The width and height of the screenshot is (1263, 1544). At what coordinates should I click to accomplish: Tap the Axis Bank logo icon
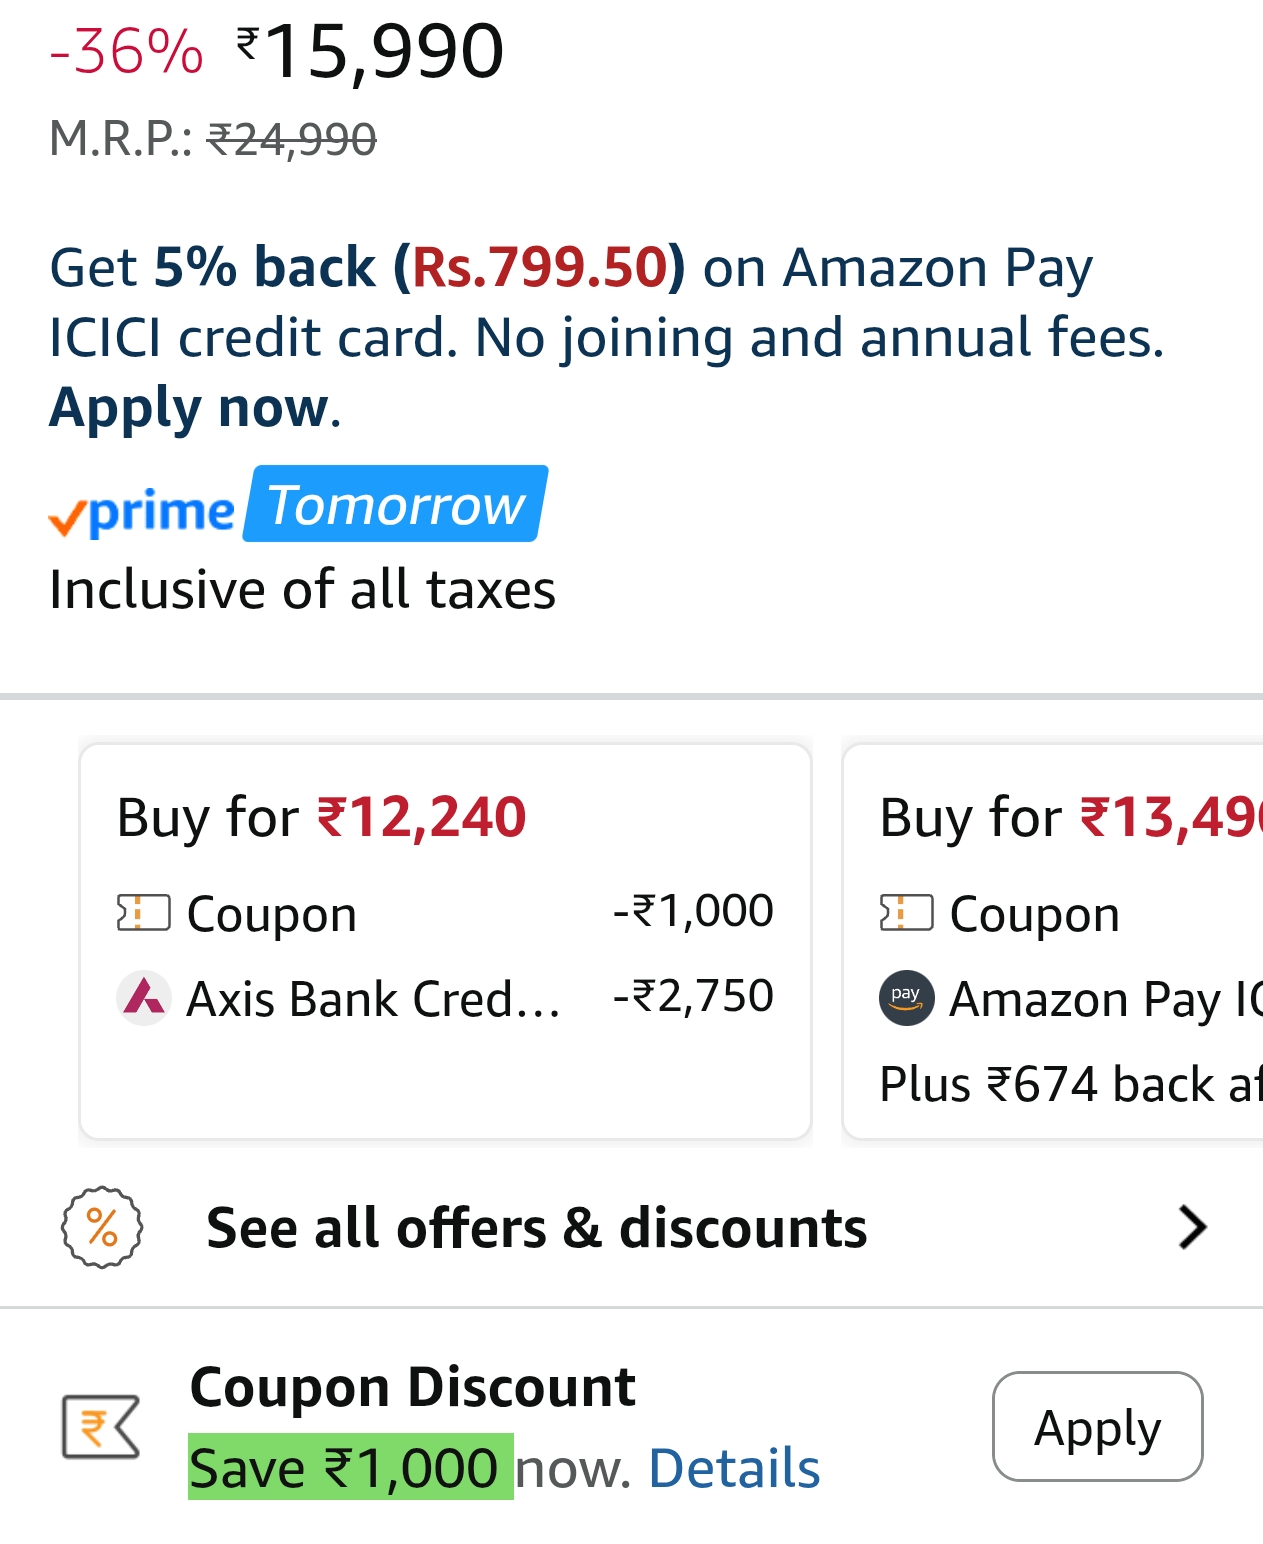point(144,997)
